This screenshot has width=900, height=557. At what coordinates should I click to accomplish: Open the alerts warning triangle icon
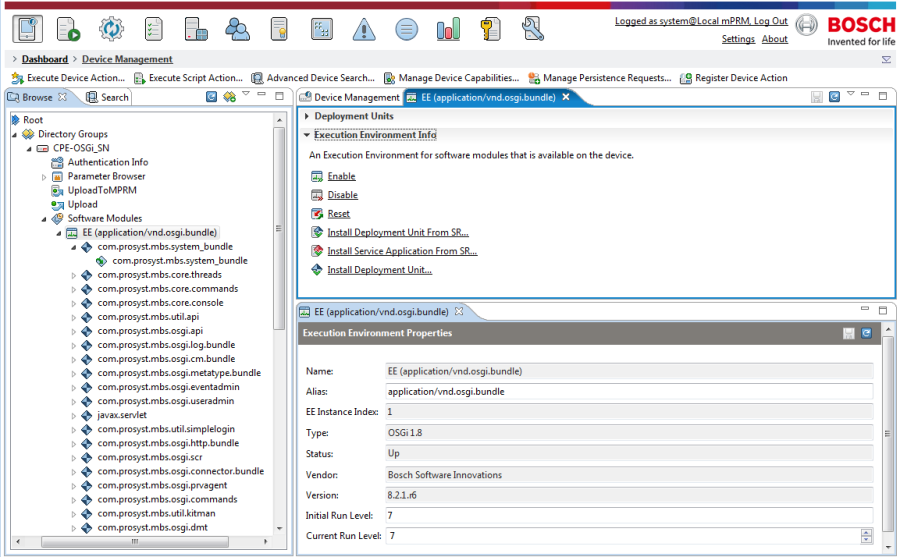coord(364,29)
